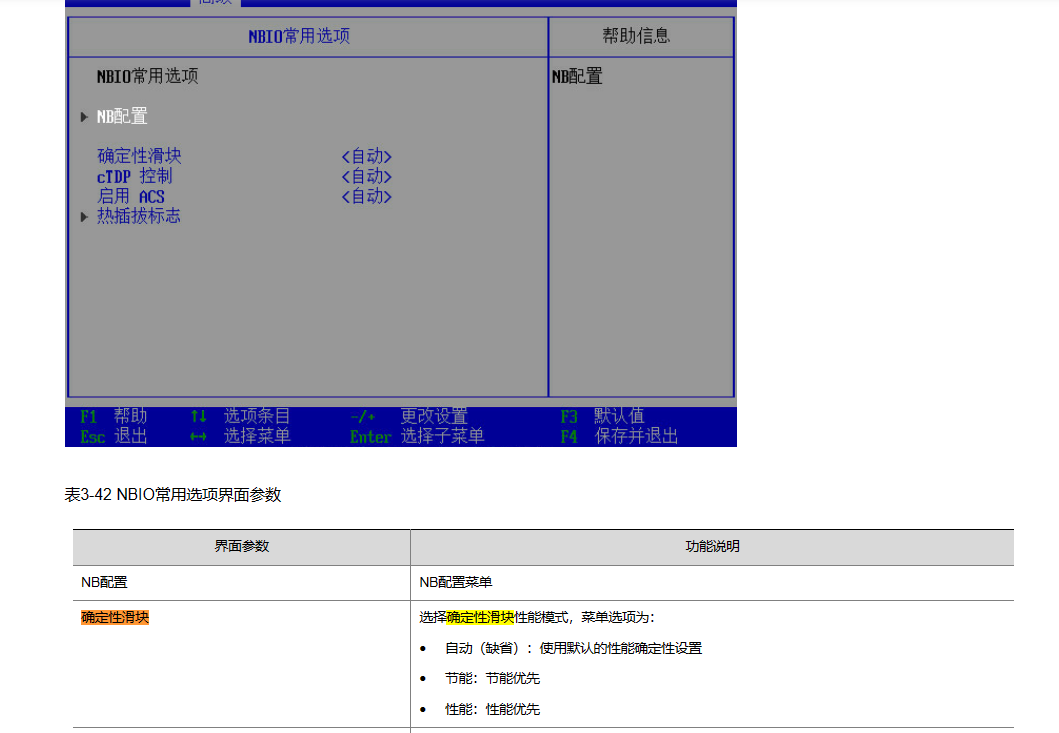Open the <自动> value for 启用 ACS
Viewport: 1059px width, 733px height.
point(366,197)
